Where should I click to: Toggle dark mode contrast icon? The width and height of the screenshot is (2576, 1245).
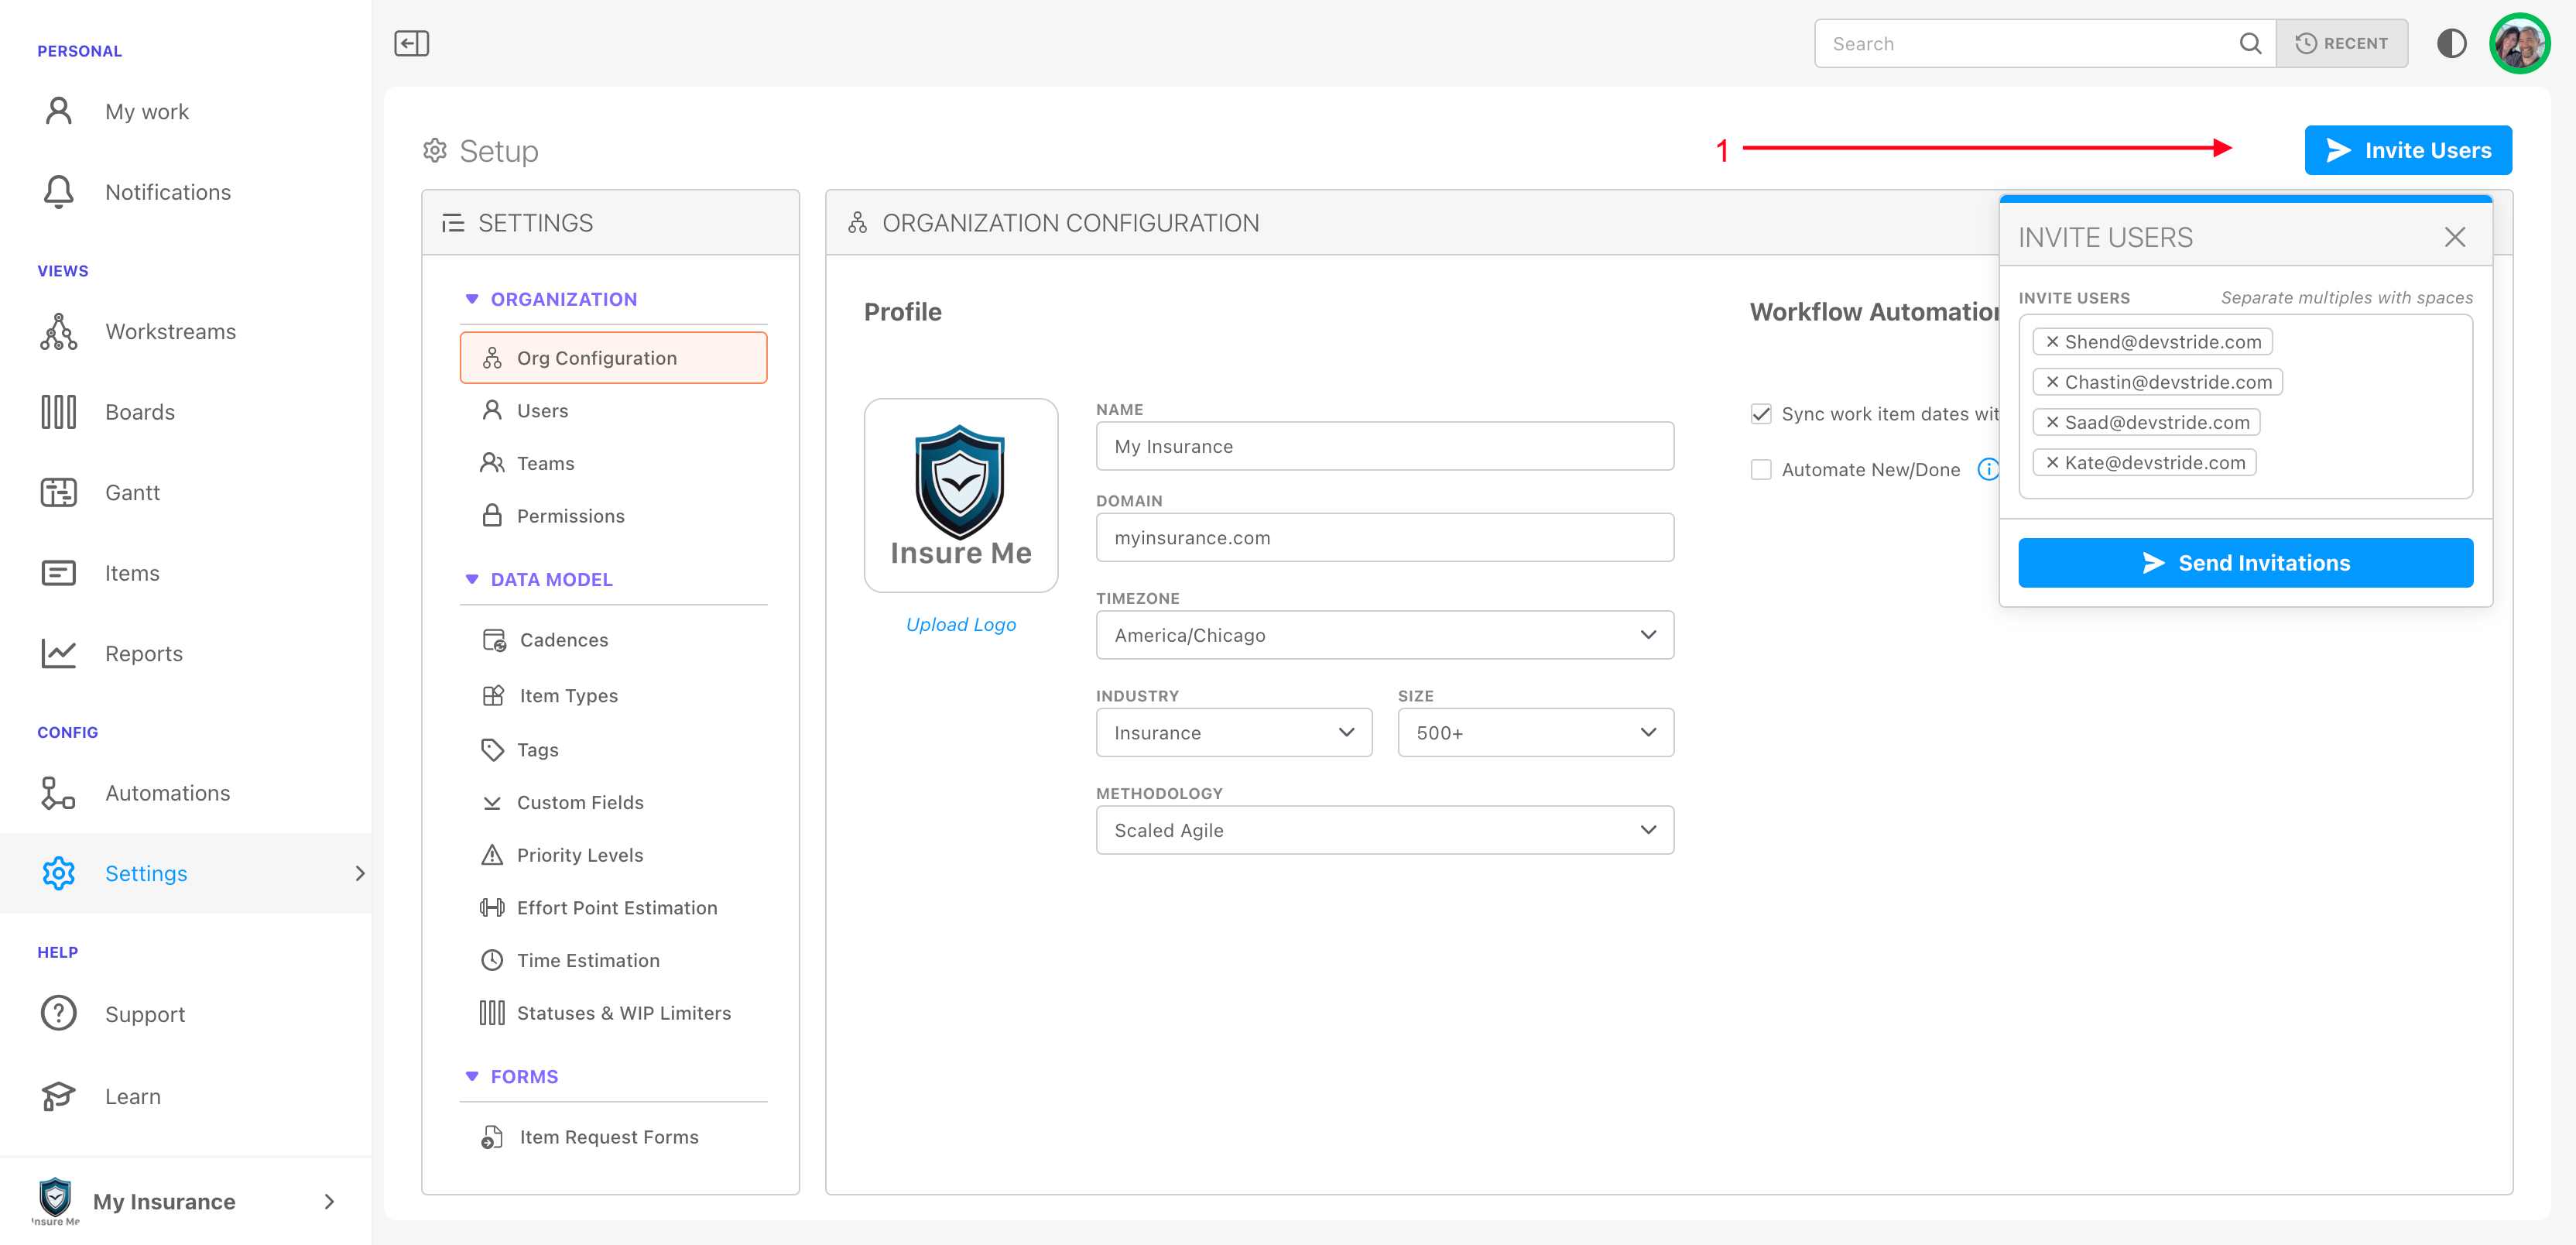point(2451,44)
